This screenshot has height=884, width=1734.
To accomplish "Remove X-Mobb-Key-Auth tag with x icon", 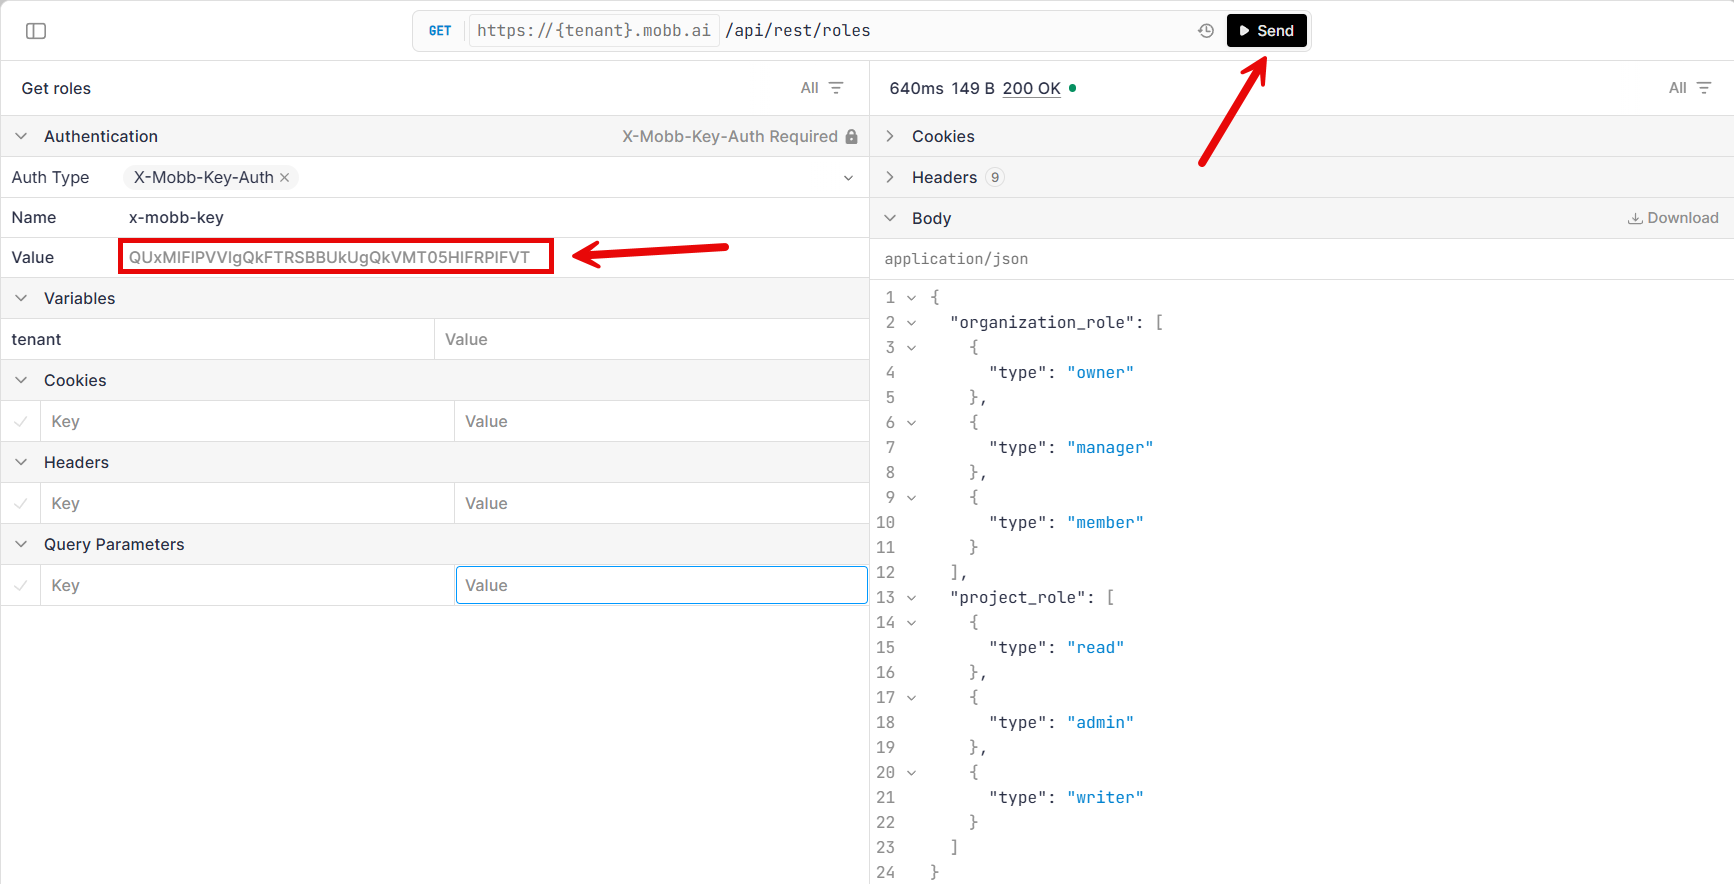I will click(x=285, y=177).
